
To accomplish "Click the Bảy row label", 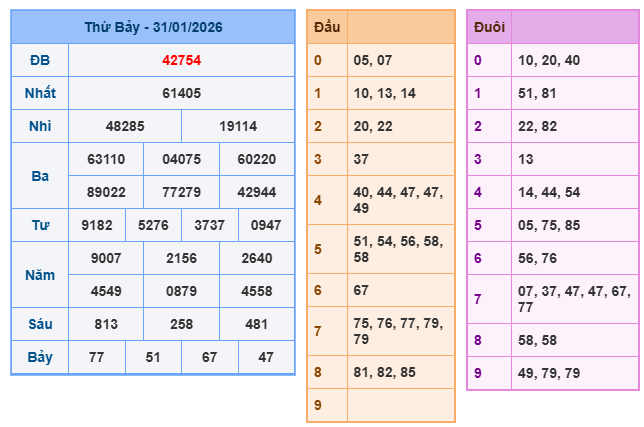I will 40,356.
